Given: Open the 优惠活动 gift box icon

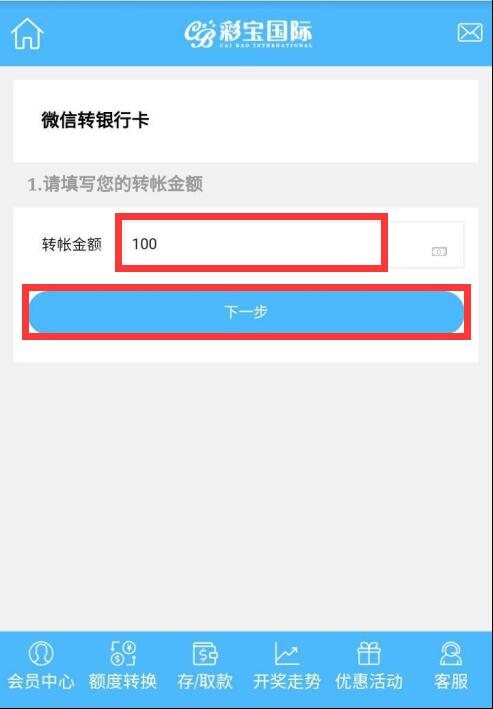Looking at the screenshot, I should click(369, 653).
